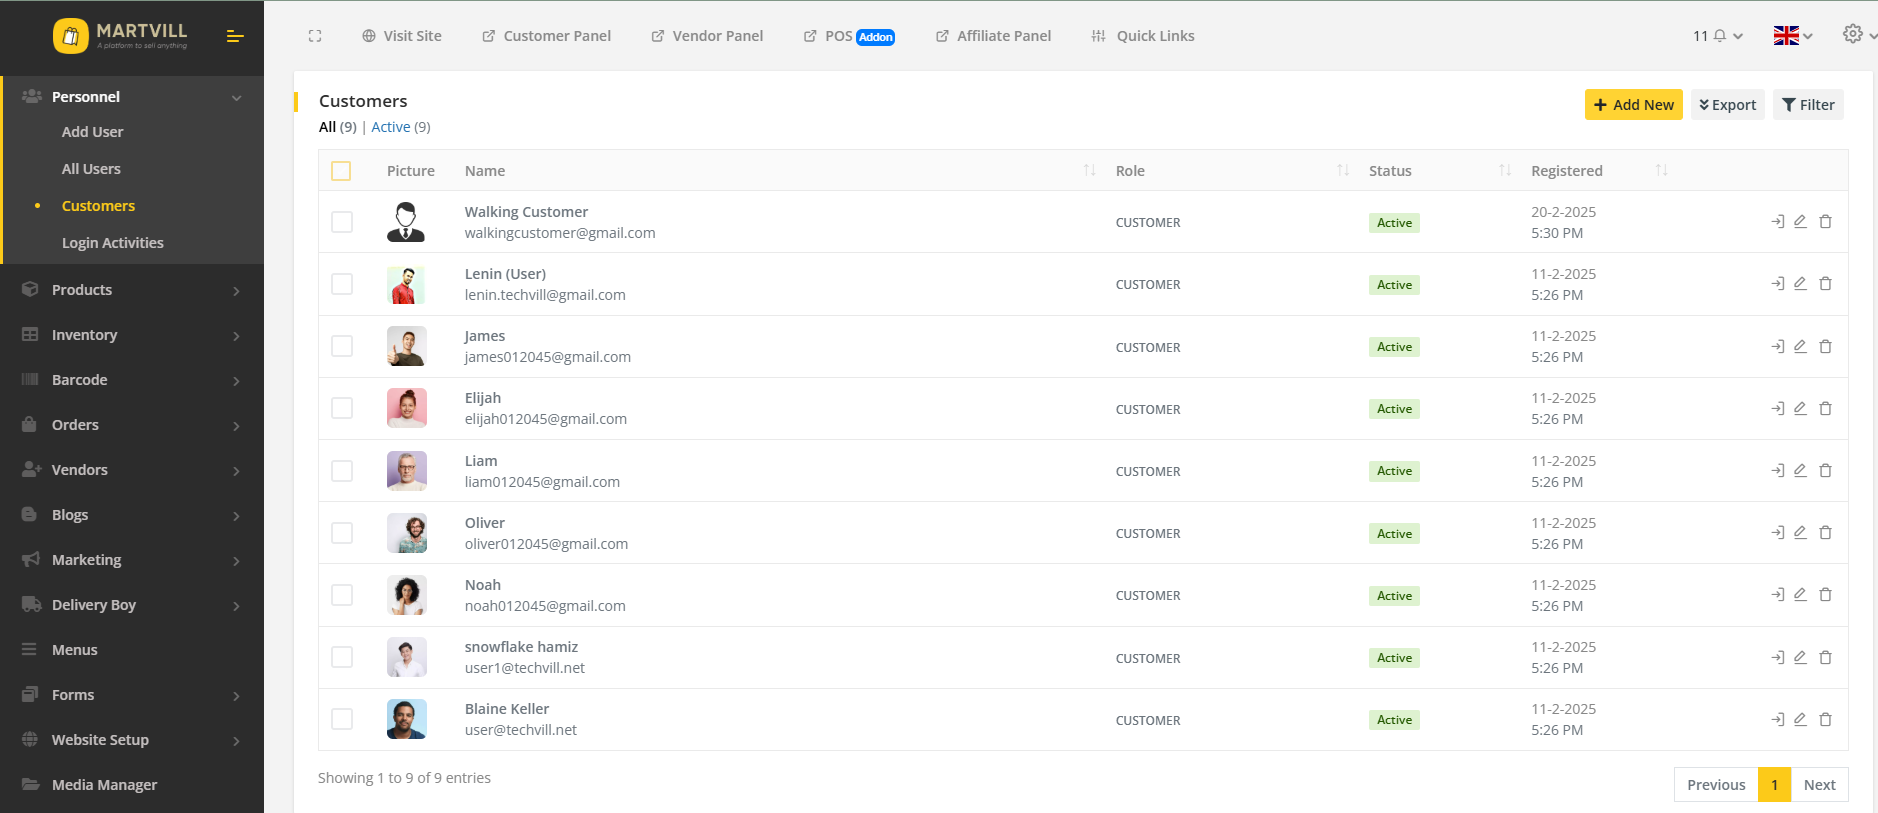Go to All Users in sidebar

[x=91, y=169]
